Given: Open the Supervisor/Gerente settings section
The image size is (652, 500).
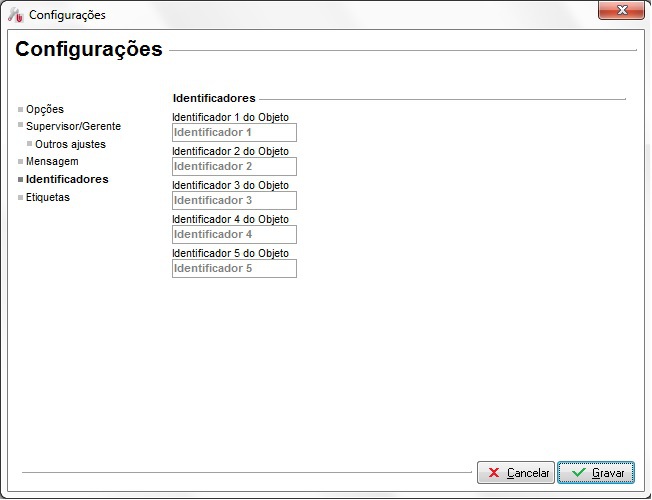Looking at the screenshot, I should point(73,126).
